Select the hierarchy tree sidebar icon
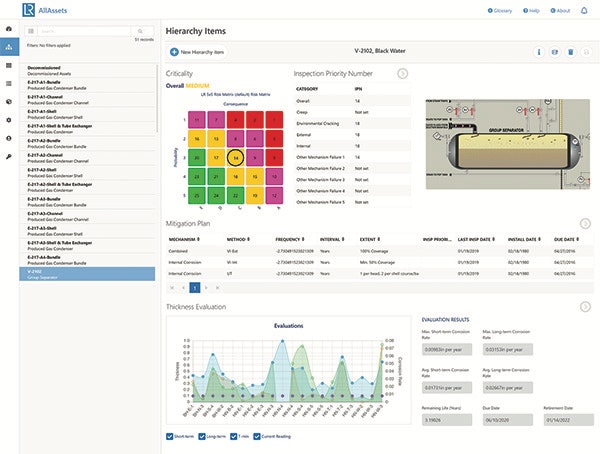600x454 pixels. (9, 47)
